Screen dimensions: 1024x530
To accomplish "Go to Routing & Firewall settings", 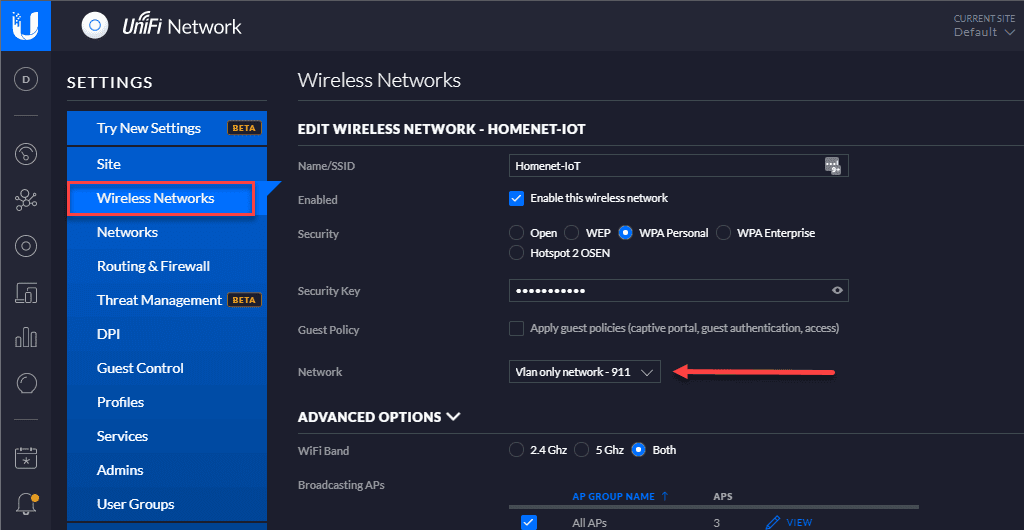I will click(x=153, y=266).
